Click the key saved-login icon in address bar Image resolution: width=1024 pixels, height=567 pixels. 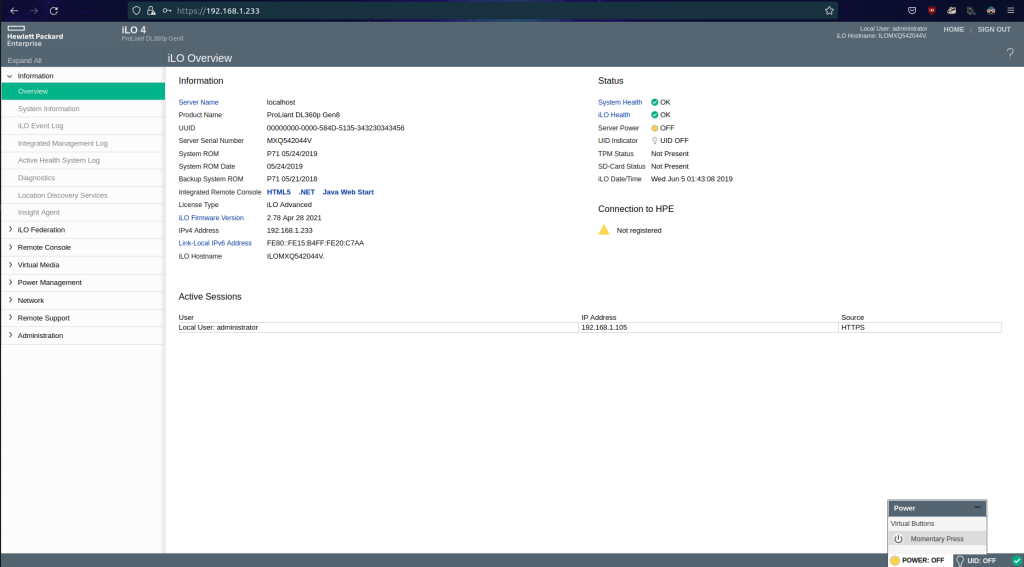click(167, 10)
